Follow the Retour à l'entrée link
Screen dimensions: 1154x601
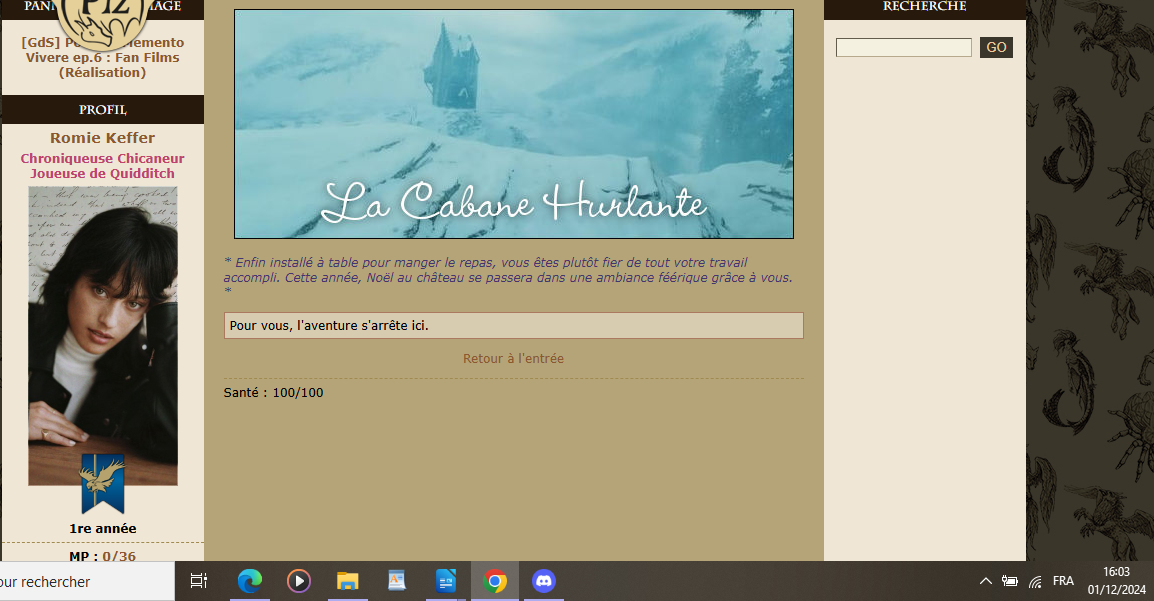coord(513,358)
